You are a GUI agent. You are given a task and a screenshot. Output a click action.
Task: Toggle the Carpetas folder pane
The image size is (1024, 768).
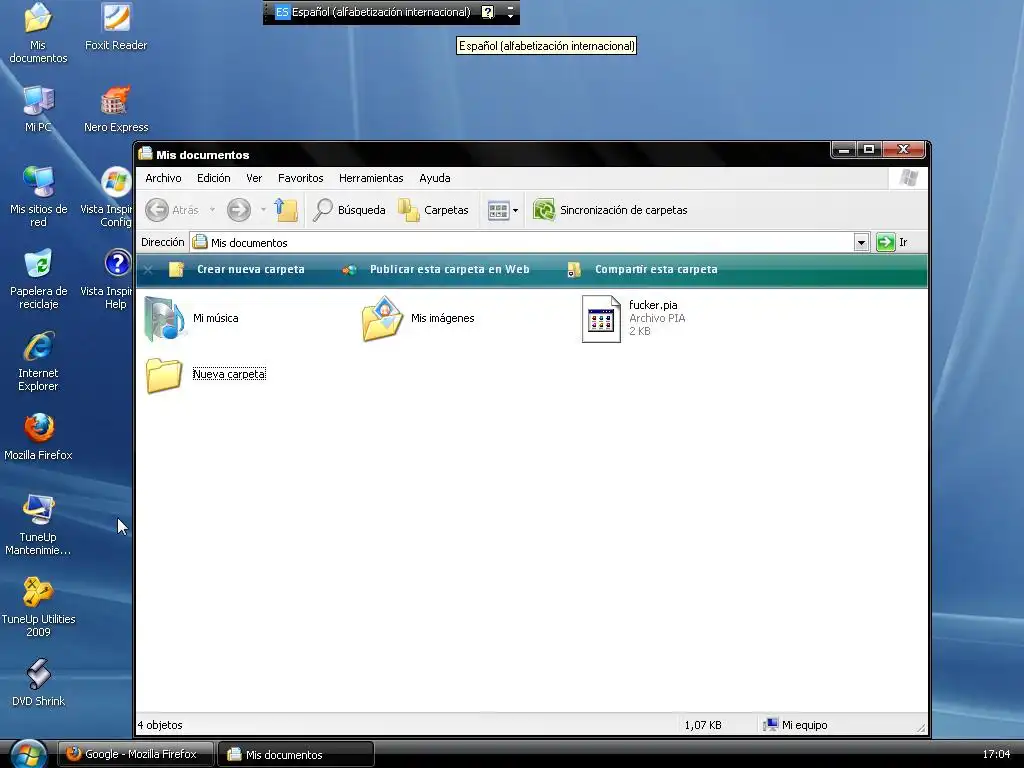(x=434, y=210)
